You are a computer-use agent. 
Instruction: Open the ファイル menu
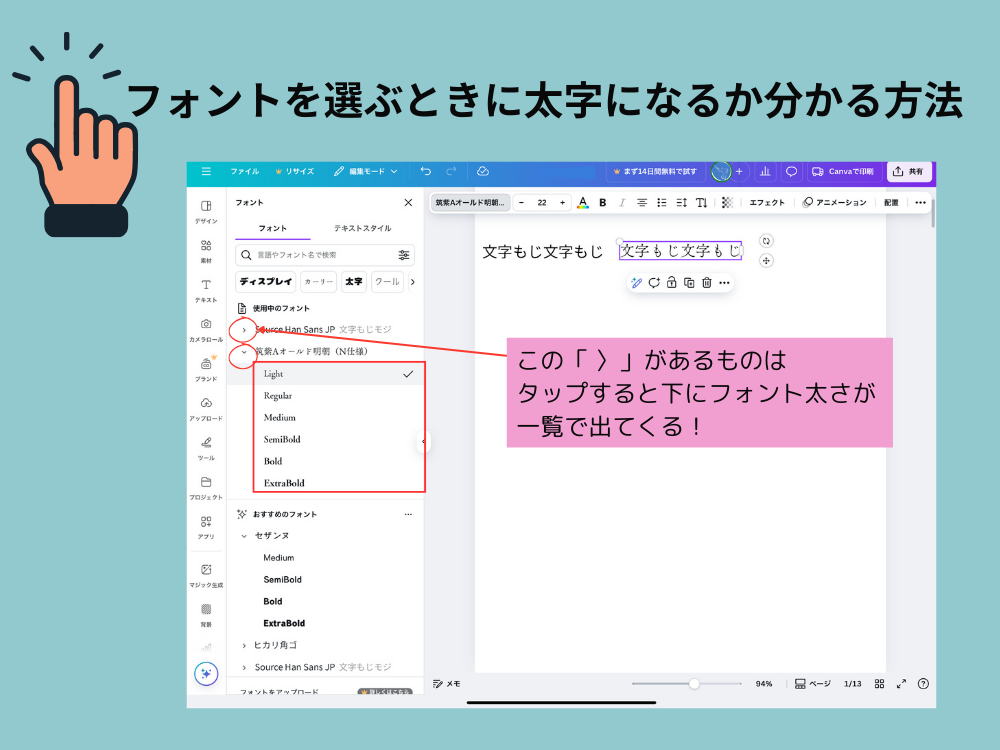(x=247, y=172)
